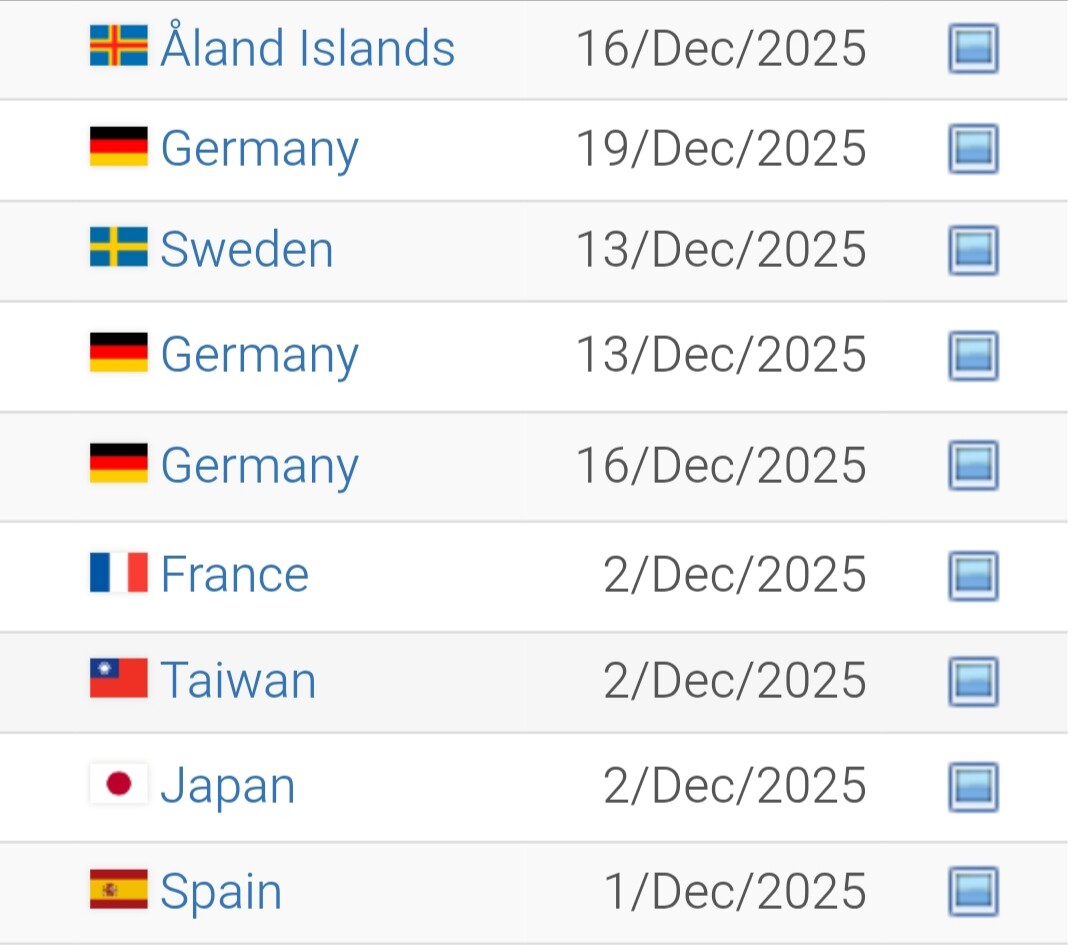1080x945 pixels.
Task: Select the Spain flag icon
Action: click(119, 889)
